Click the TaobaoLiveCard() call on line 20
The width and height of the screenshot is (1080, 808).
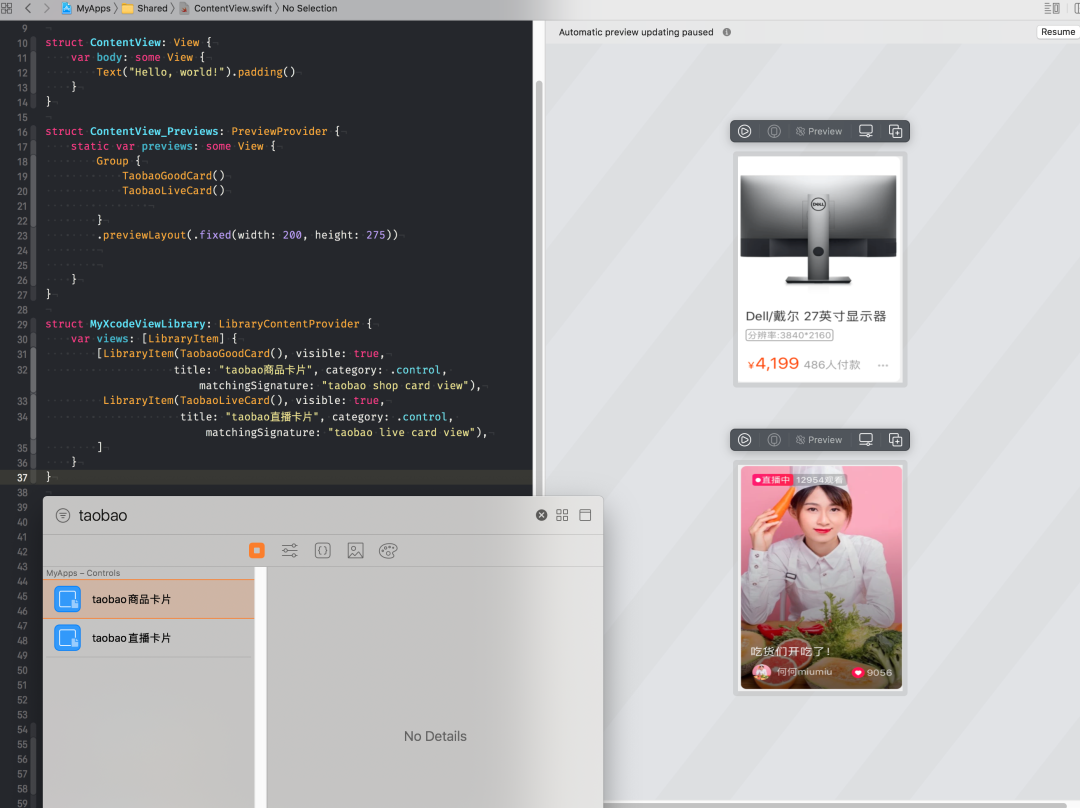(x=174, y=191)
